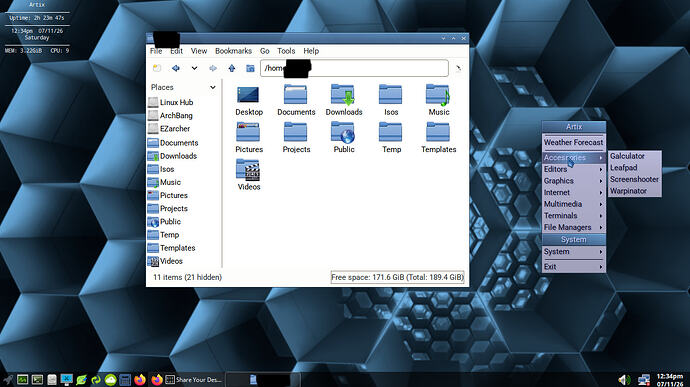Select Documents folder icon in file view
This screenshot has width=690, height=387.
pyautogui.click(x=296, y=95)
